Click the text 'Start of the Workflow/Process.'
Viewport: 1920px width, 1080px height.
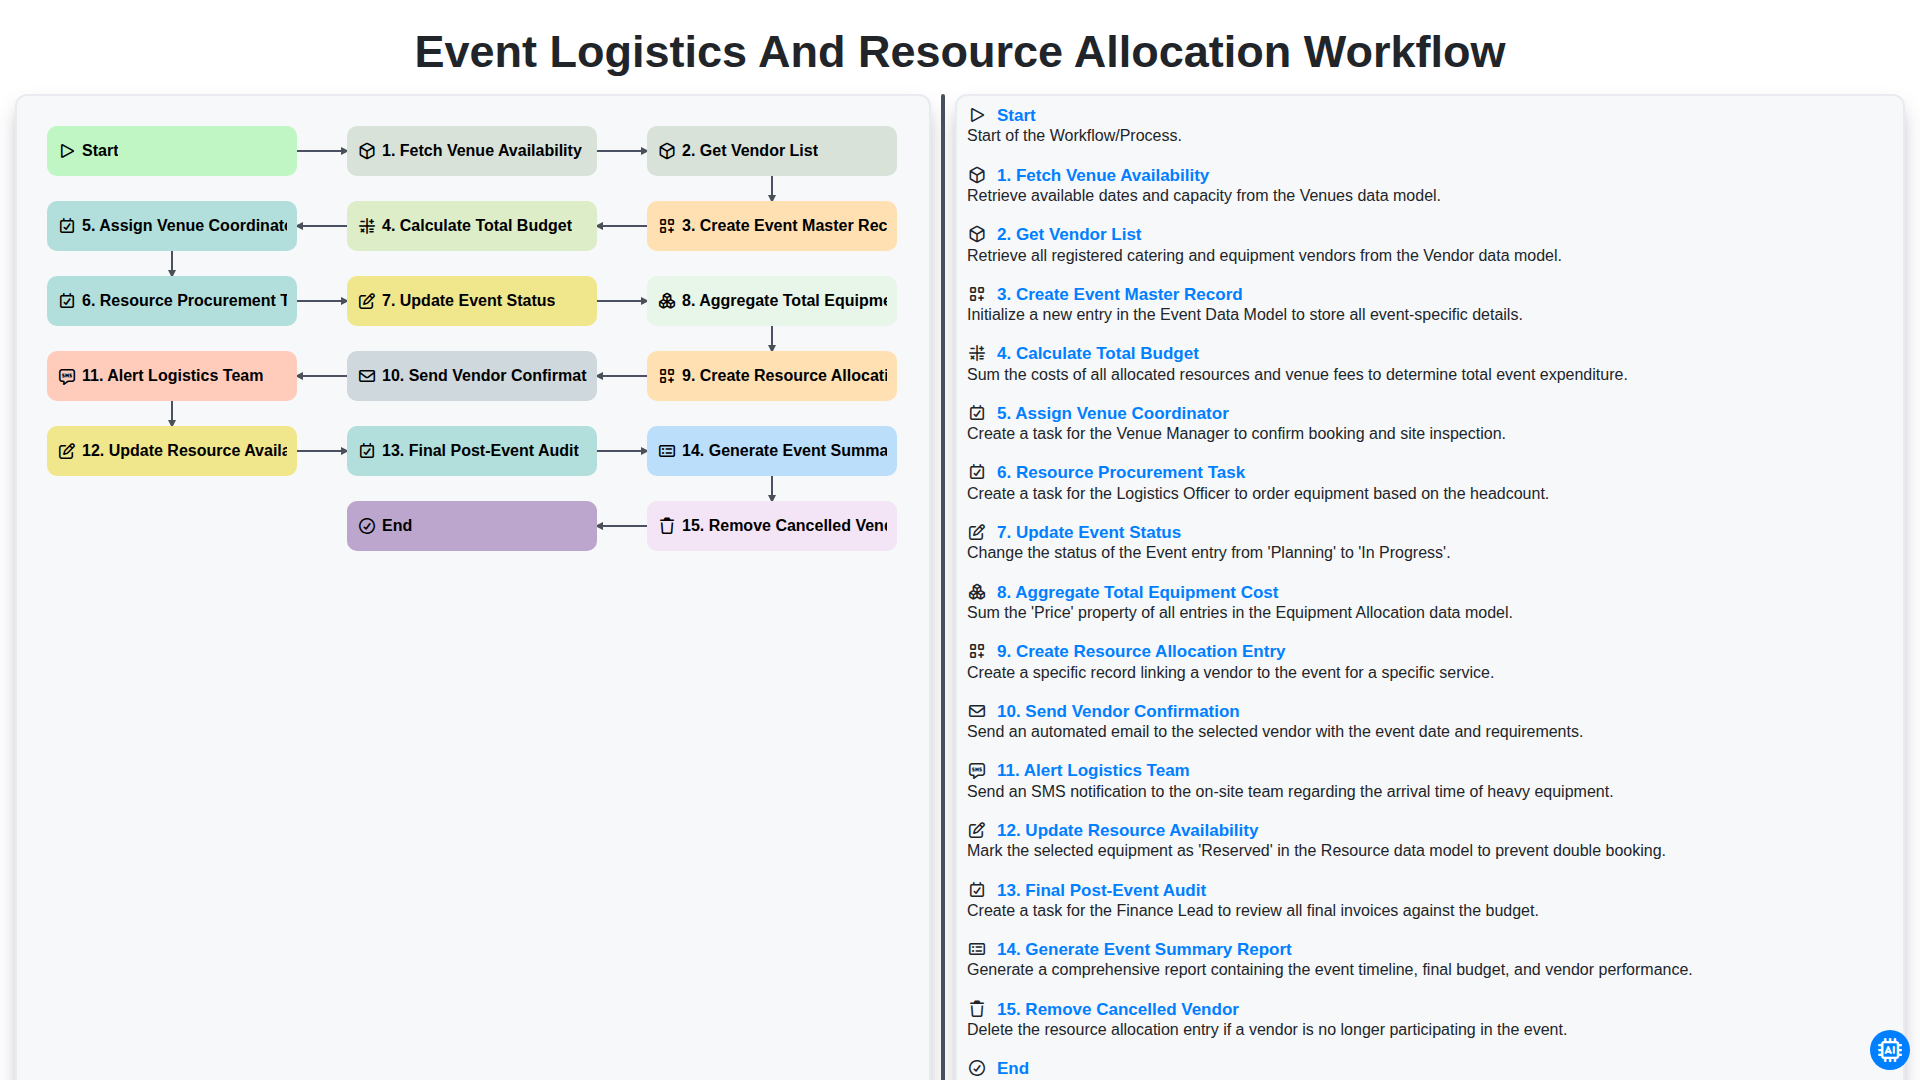1074,136
